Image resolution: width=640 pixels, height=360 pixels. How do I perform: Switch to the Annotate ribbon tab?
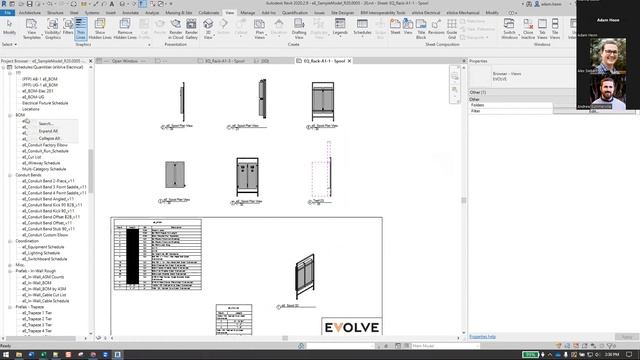(x=131, y=13)
